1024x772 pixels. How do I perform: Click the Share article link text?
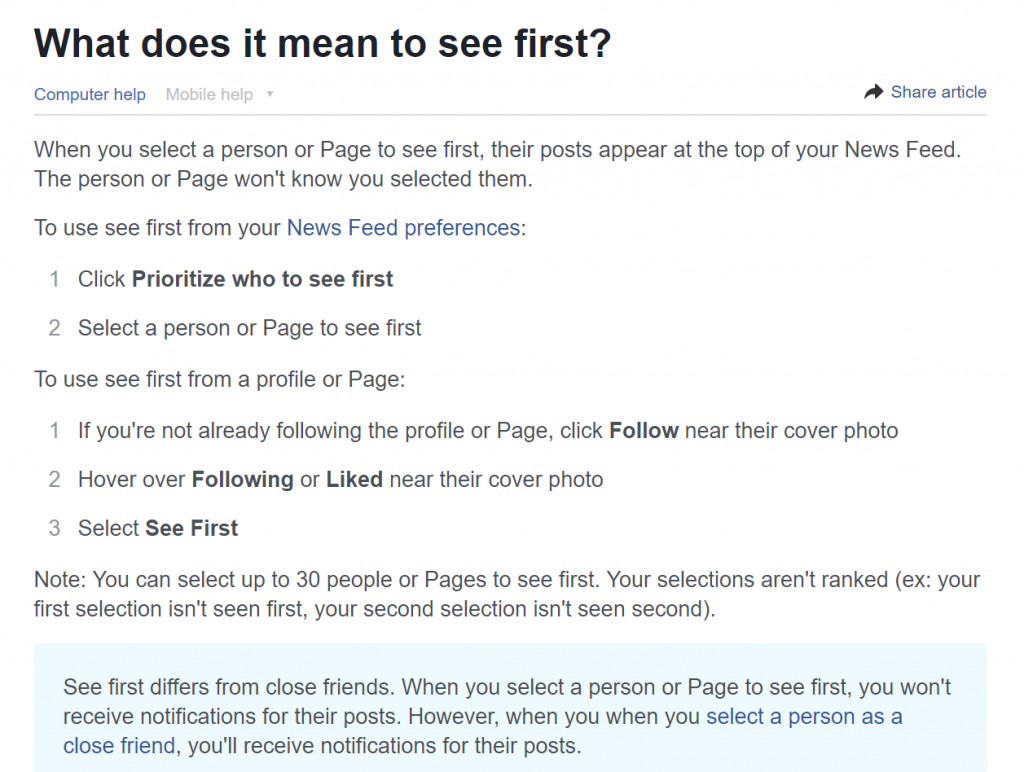tap(938, 92)
